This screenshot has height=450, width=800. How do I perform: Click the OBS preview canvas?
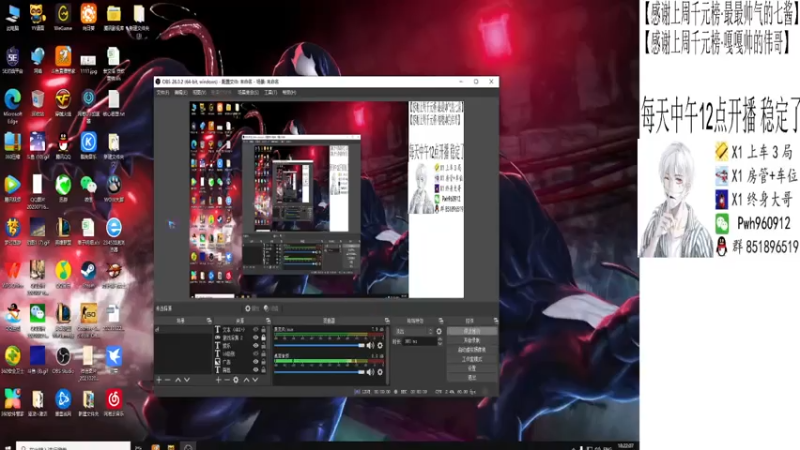(x=327, y=199)
